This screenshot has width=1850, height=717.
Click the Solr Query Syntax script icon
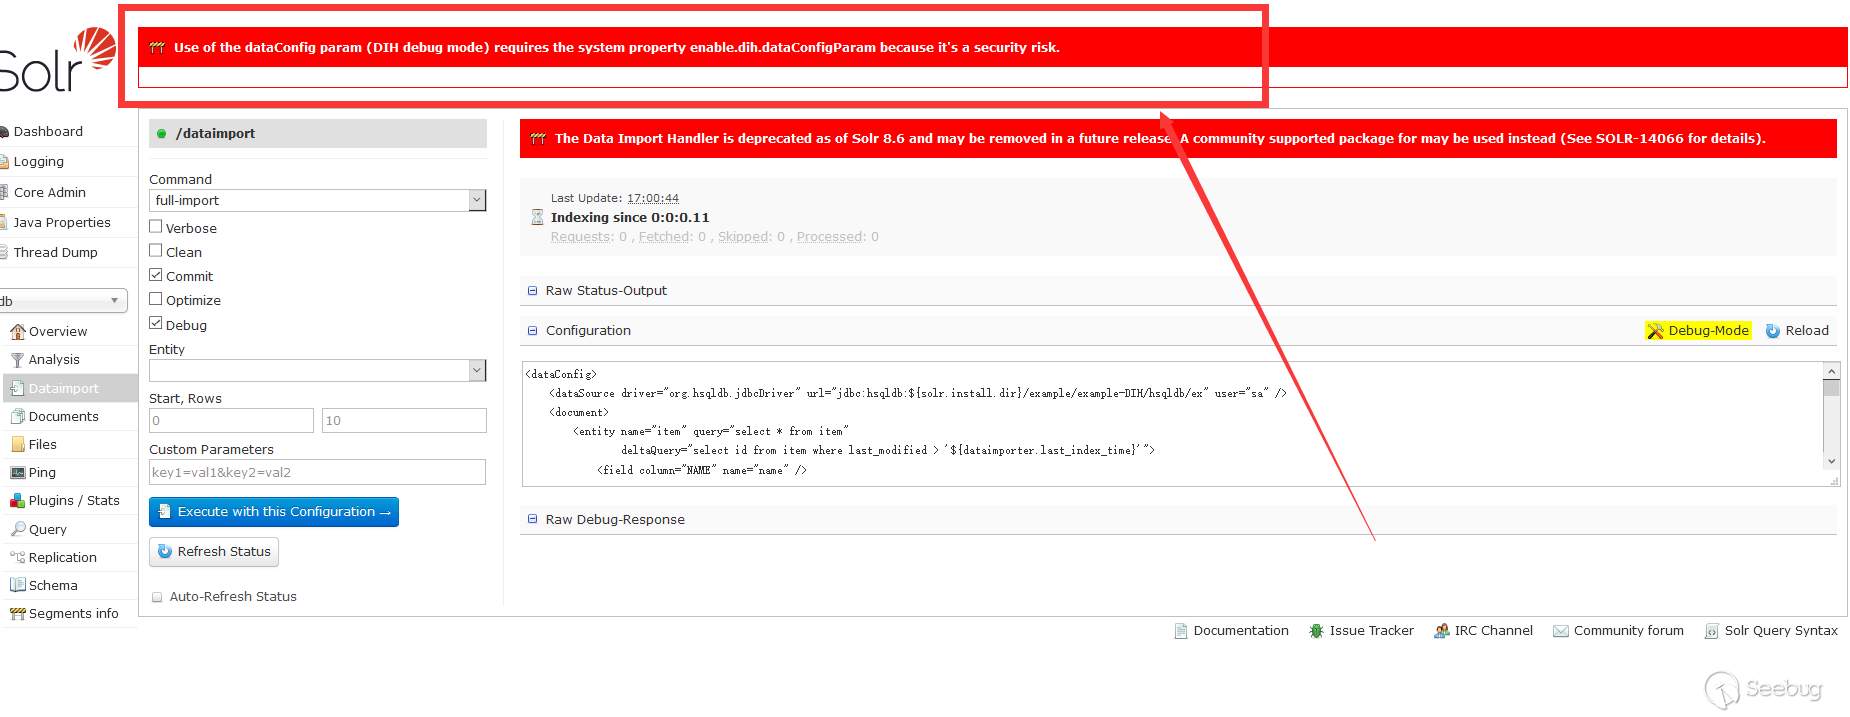(x=1712, y=631)
